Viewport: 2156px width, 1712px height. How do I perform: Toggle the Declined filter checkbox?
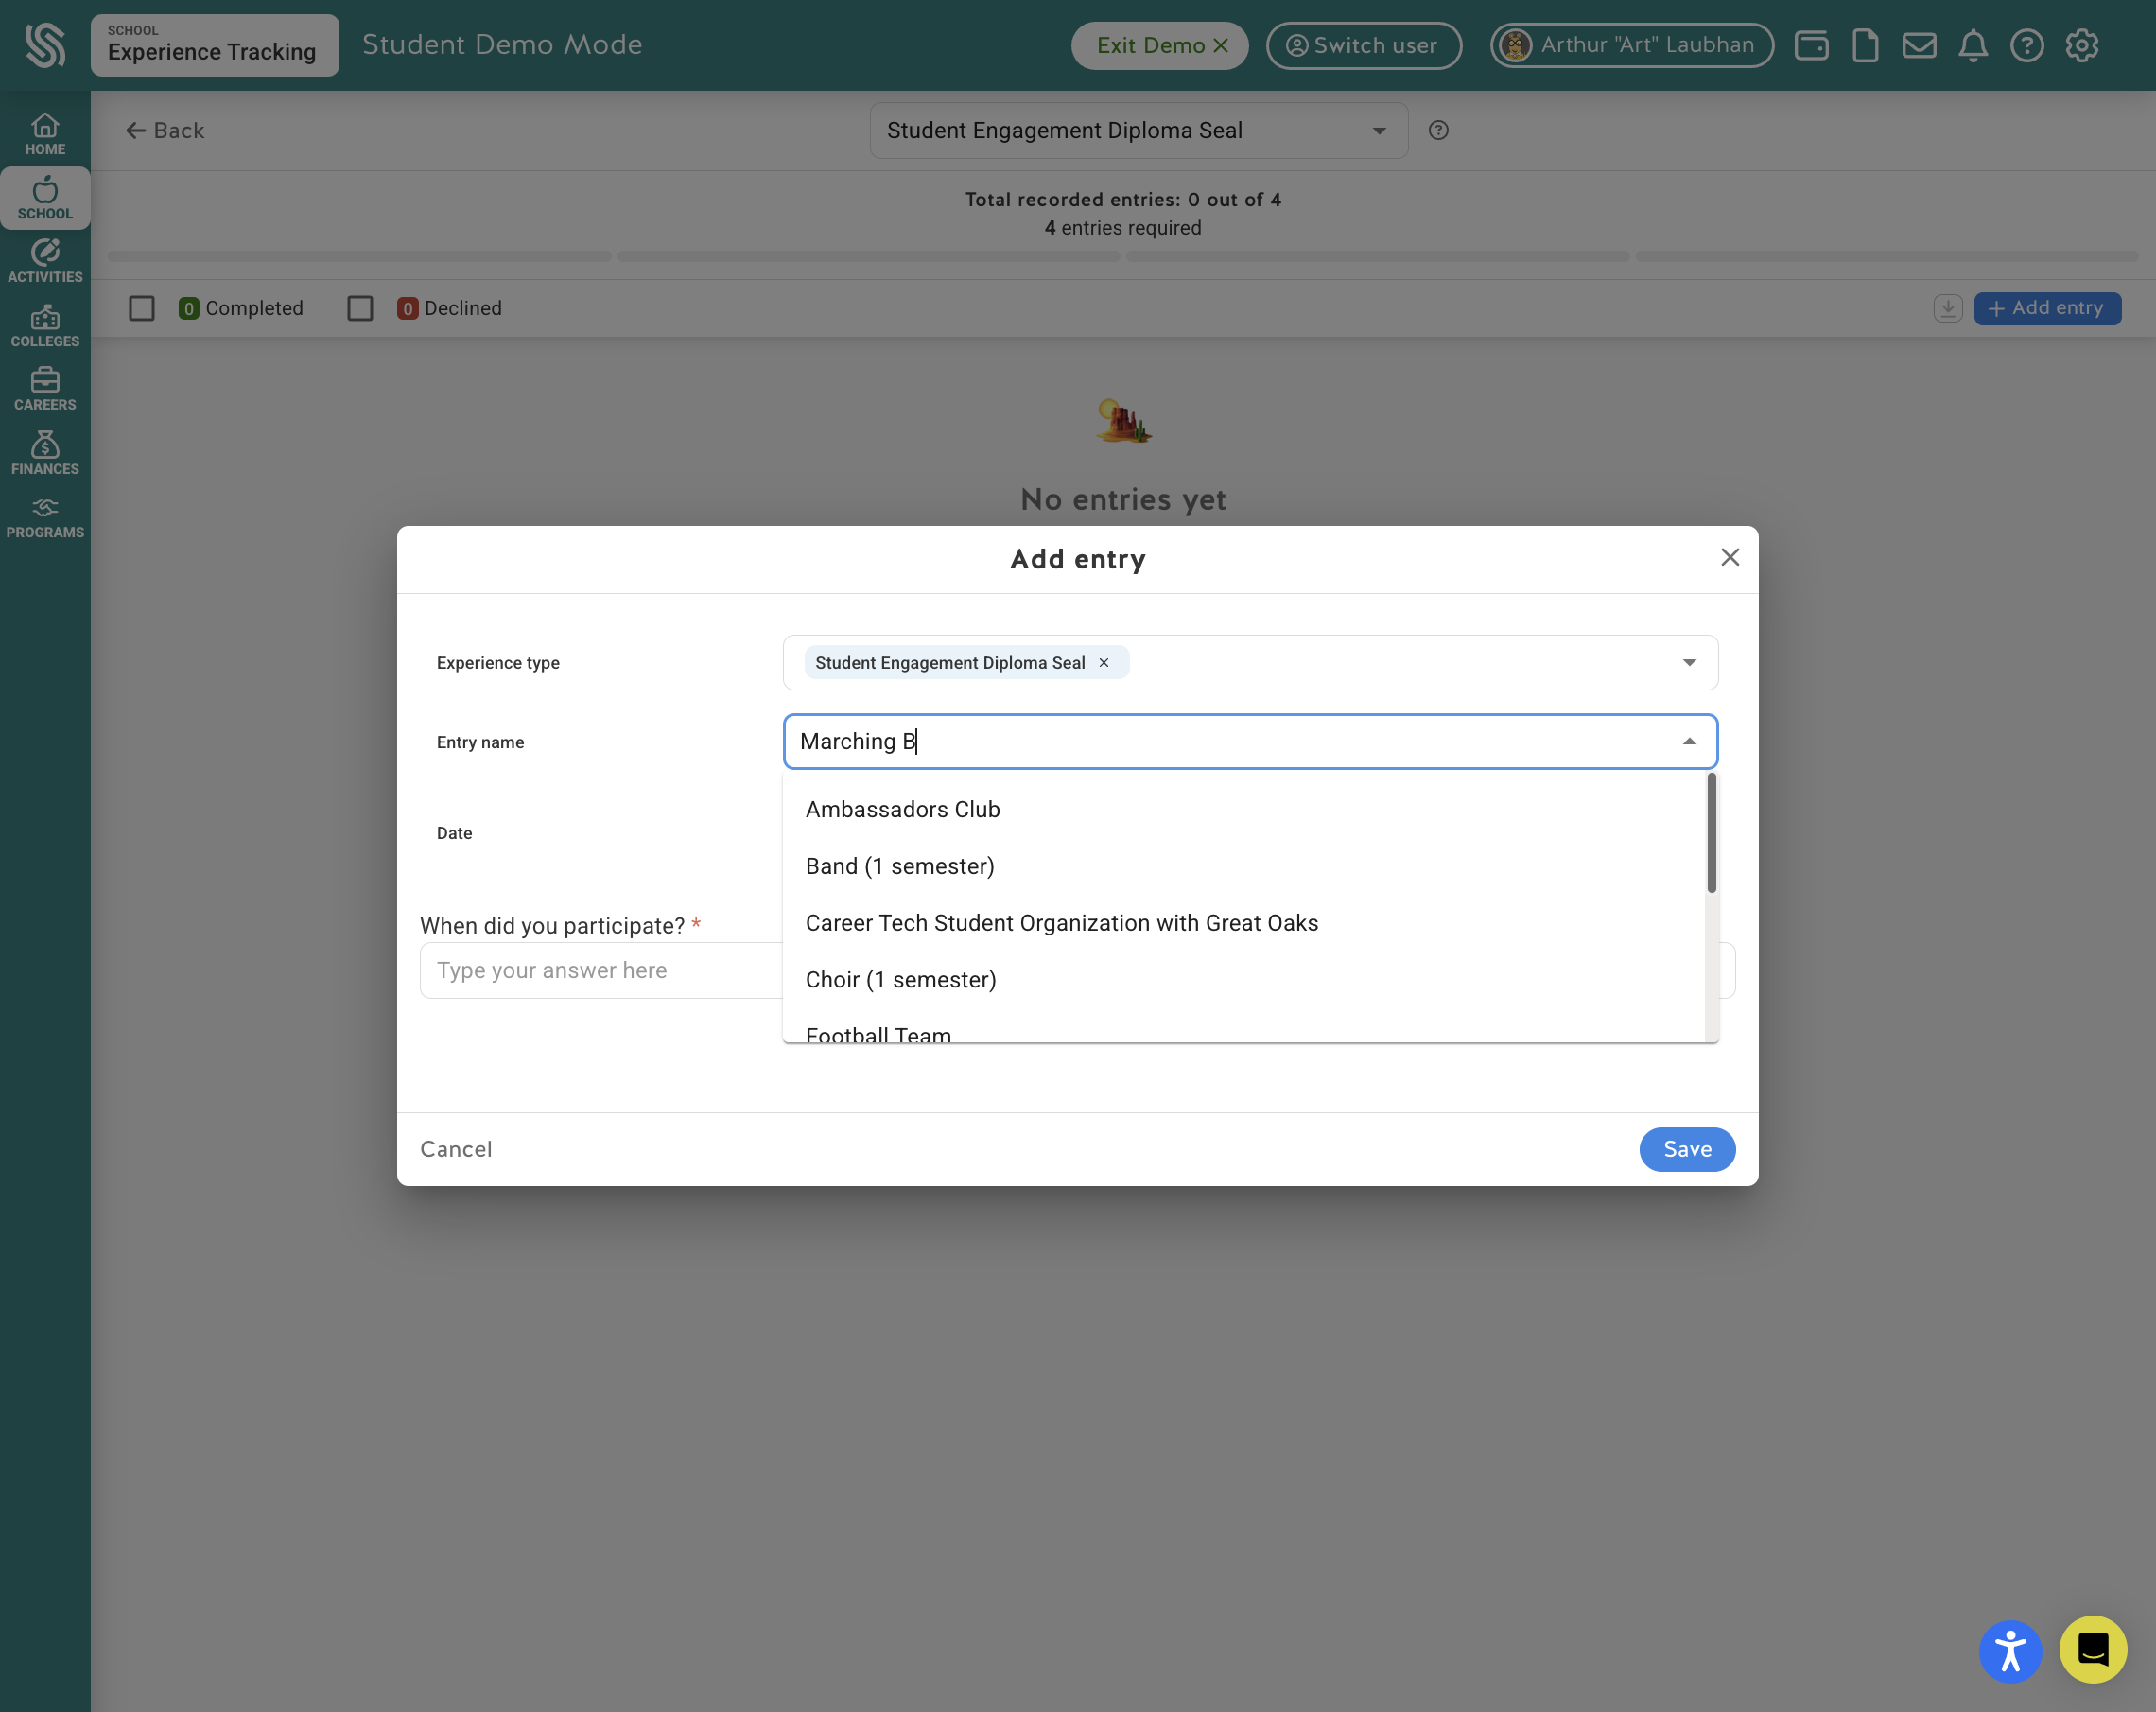tap(360, 308)
